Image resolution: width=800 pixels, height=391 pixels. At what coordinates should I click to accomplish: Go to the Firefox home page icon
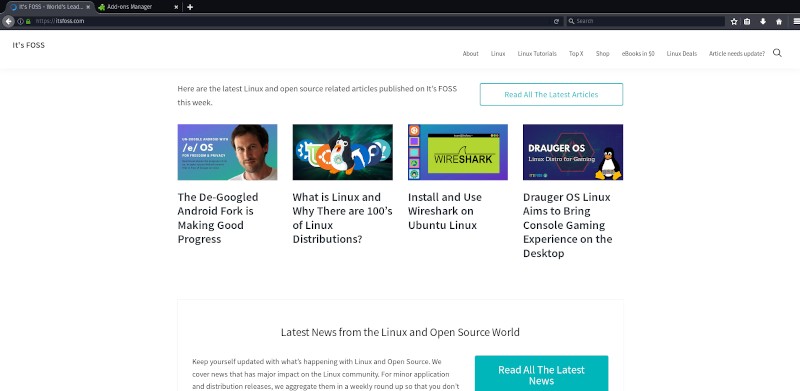click(779, 21)
